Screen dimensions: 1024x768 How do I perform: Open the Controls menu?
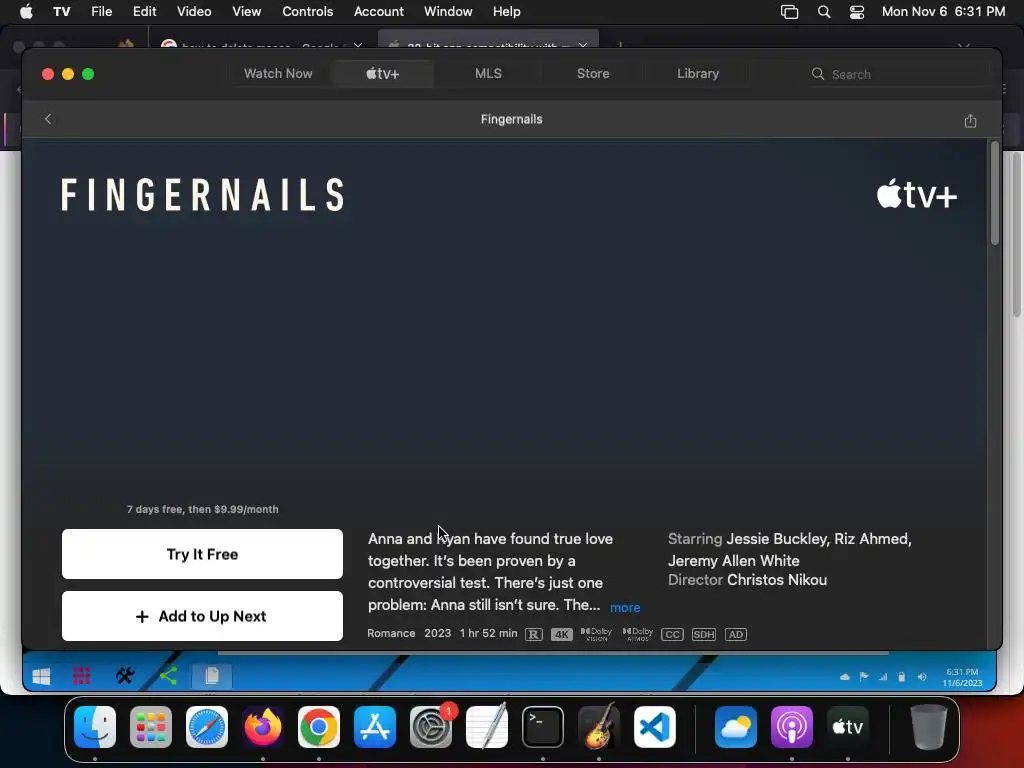tap(308, 11)
